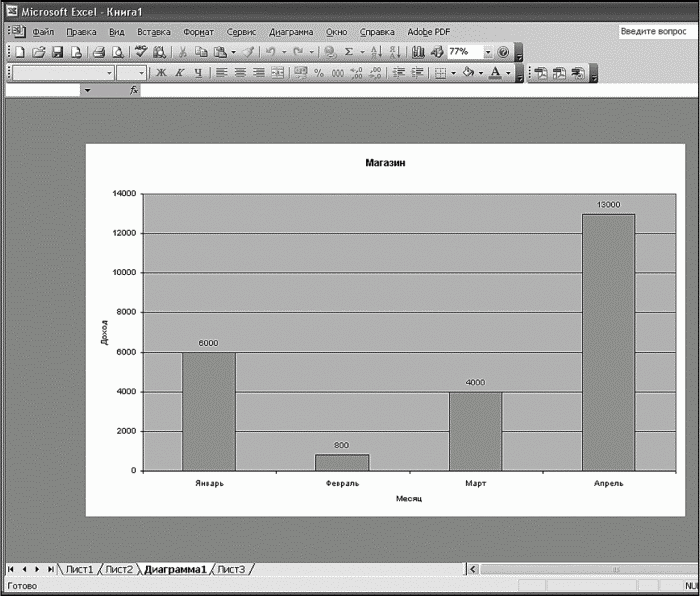This screenshot has width=700, height=596.
Task: Click the Format Painter brush icon
Action: click(x=248, y=52)
